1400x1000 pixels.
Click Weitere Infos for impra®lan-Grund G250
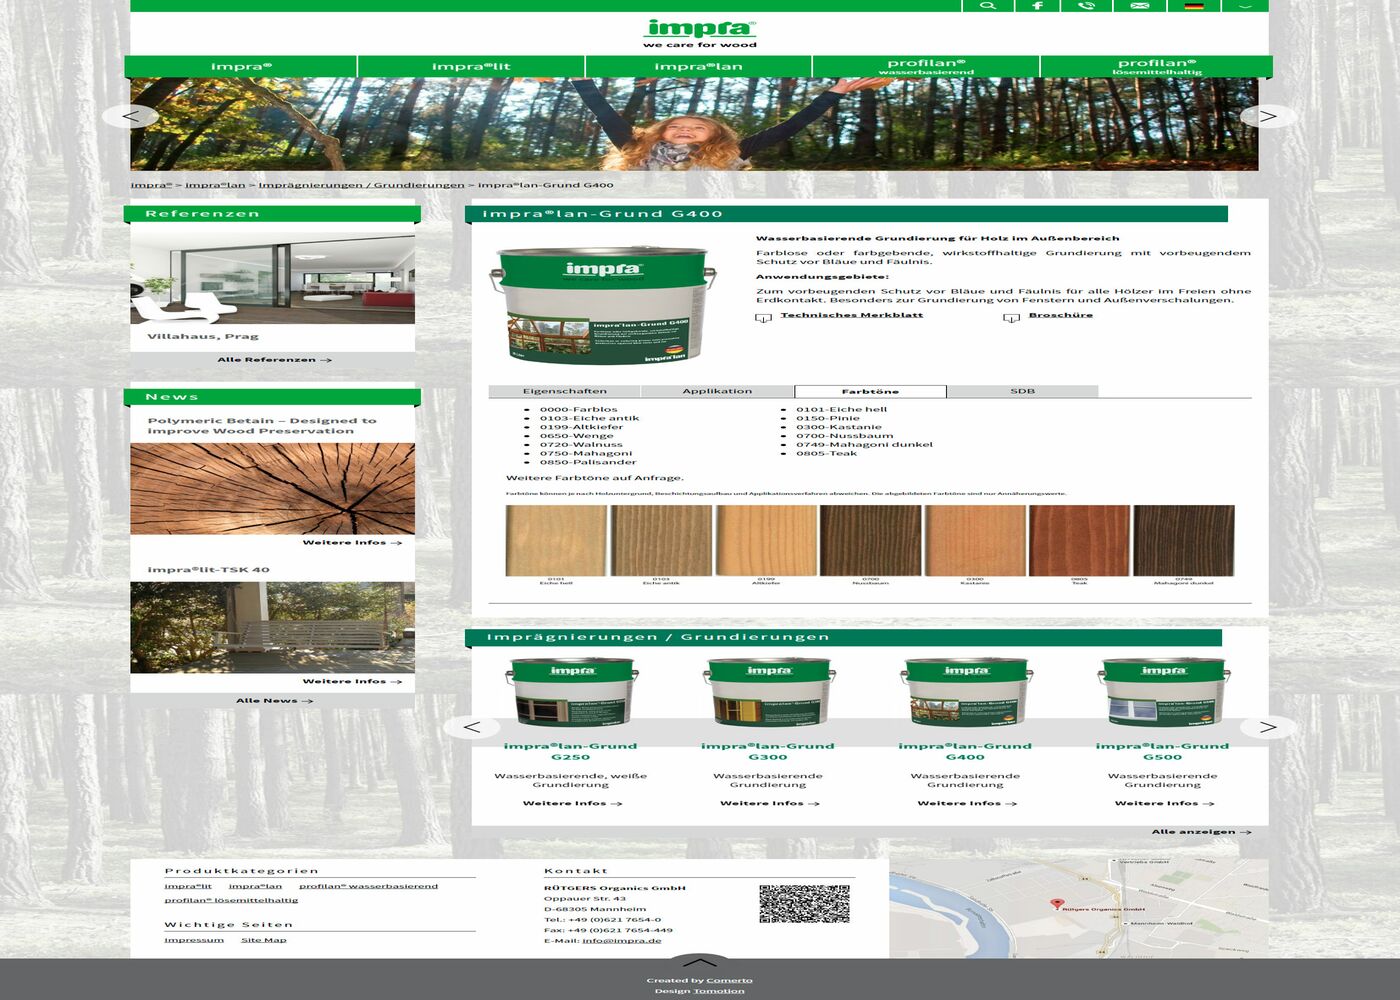coord(572,804)
